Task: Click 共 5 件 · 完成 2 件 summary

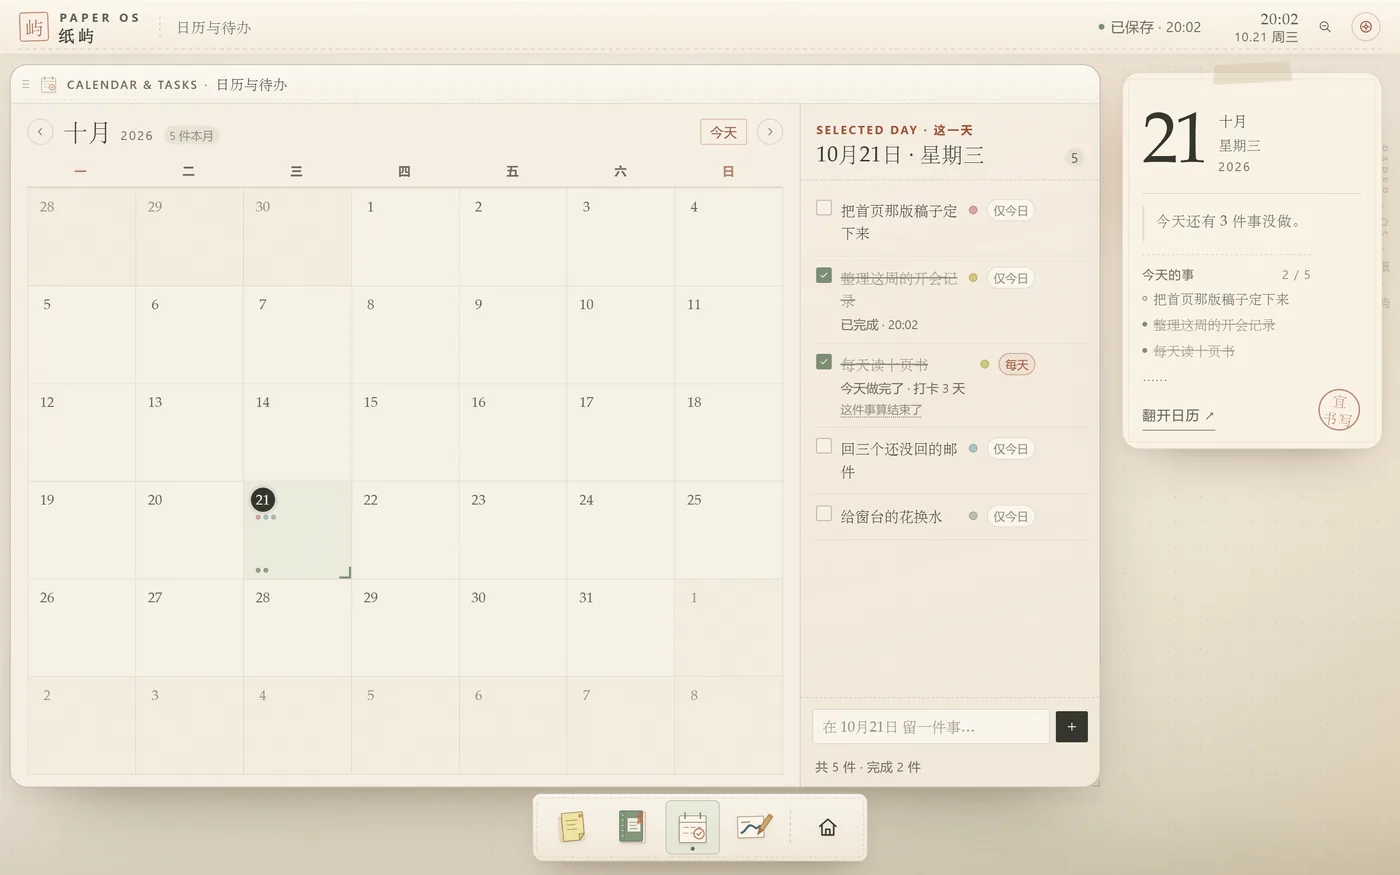Action: (x=867, y=767)
